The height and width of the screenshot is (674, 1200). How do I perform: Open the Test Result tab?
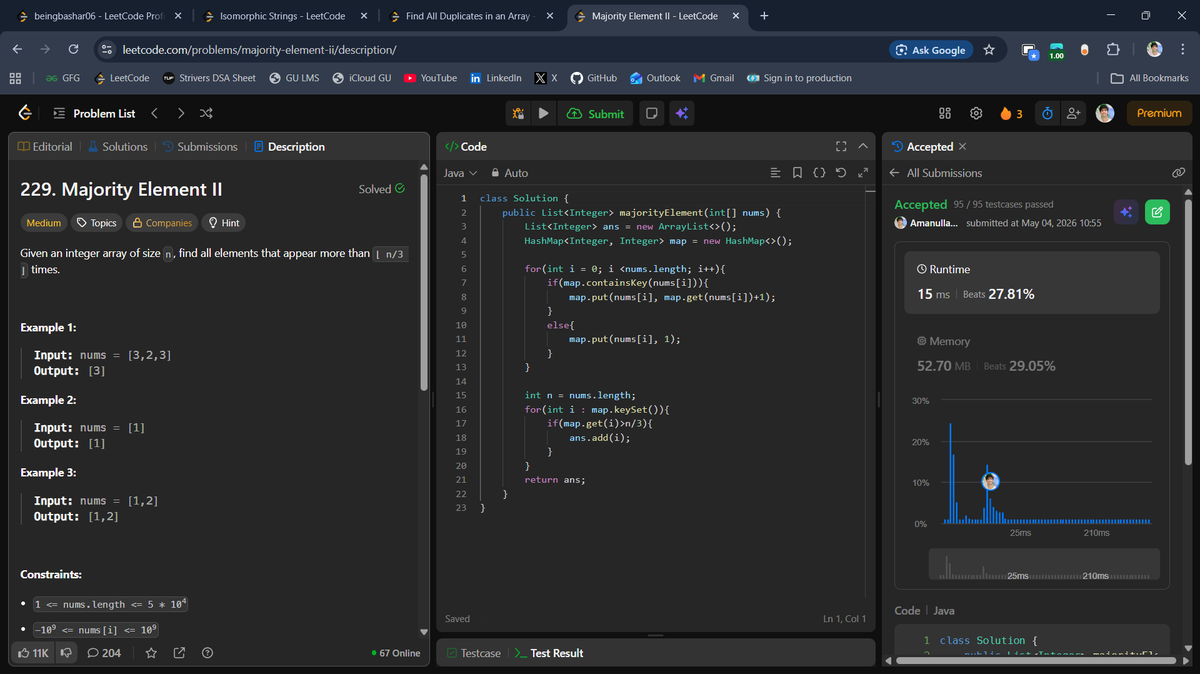(x=549, y=653)
